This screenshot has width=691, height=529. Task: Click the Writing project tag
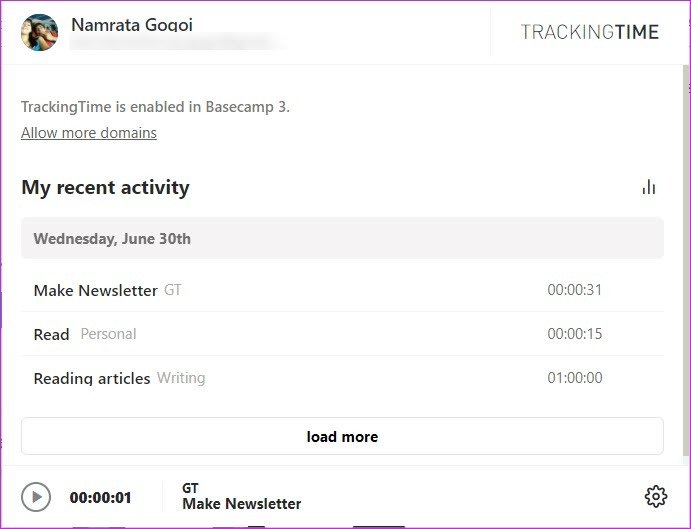point(181,378)
